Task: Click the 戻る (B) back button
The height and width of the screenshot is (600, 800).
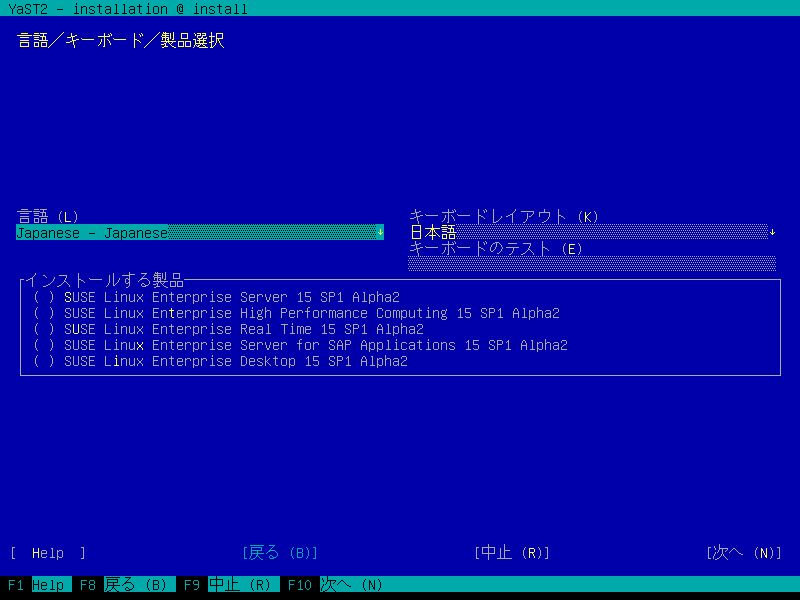Action: coord(280,553)
